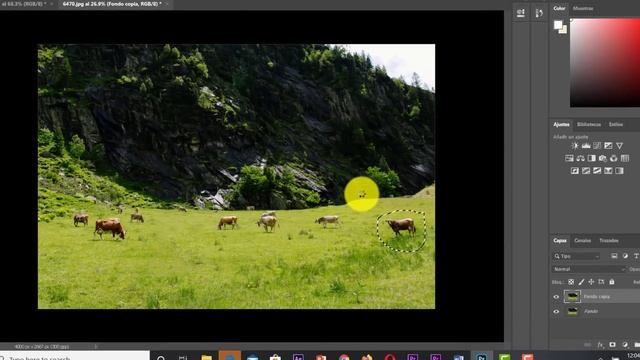Switch to the Capas tab
Viewport: 640px width, 360px height.
pyautogui.click(x=560, y=241)
